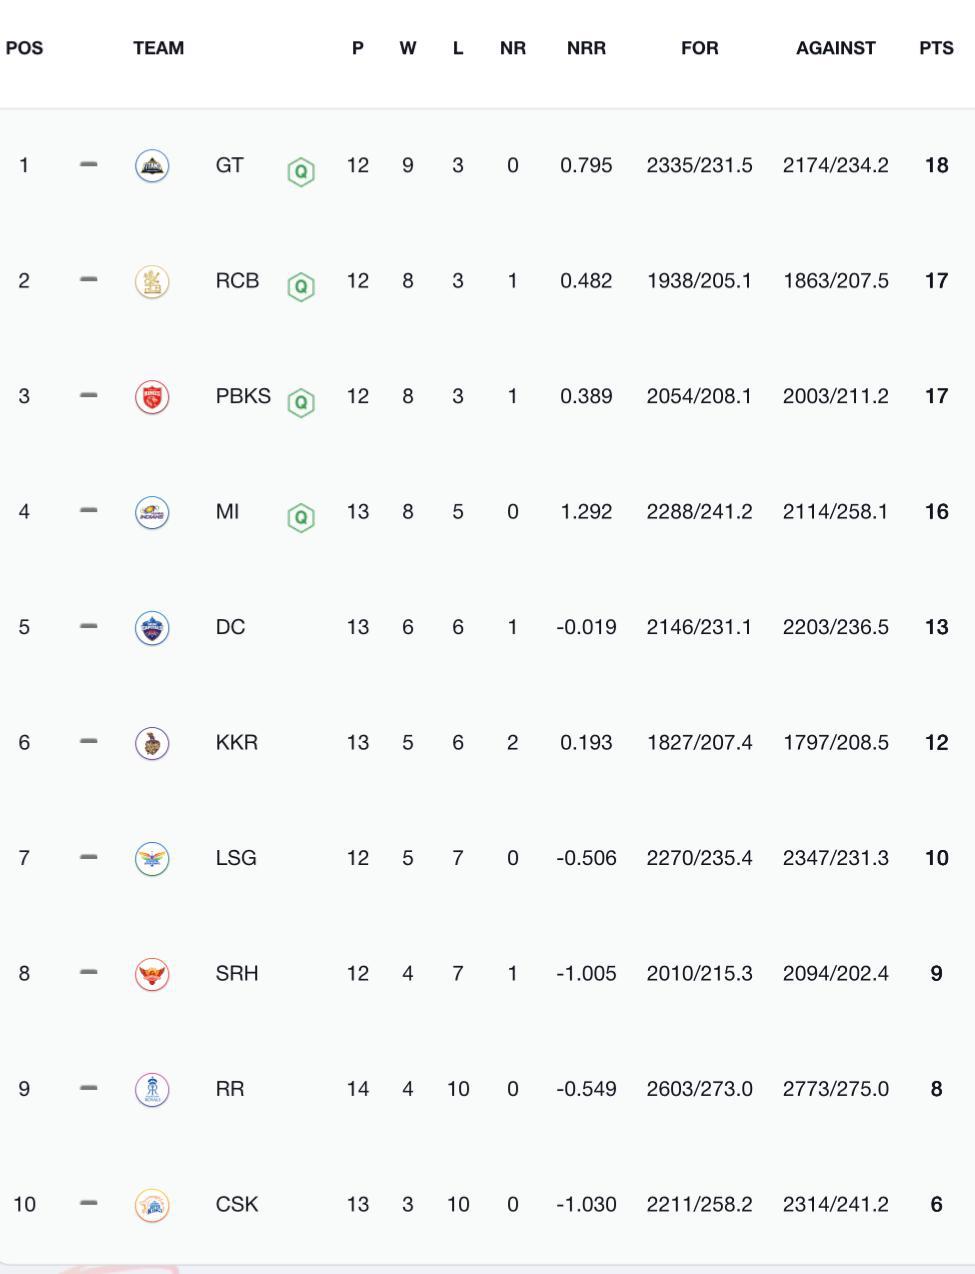Click the TEAM column header
Viewport: 975px width, 1274px height.
[158, 48]
